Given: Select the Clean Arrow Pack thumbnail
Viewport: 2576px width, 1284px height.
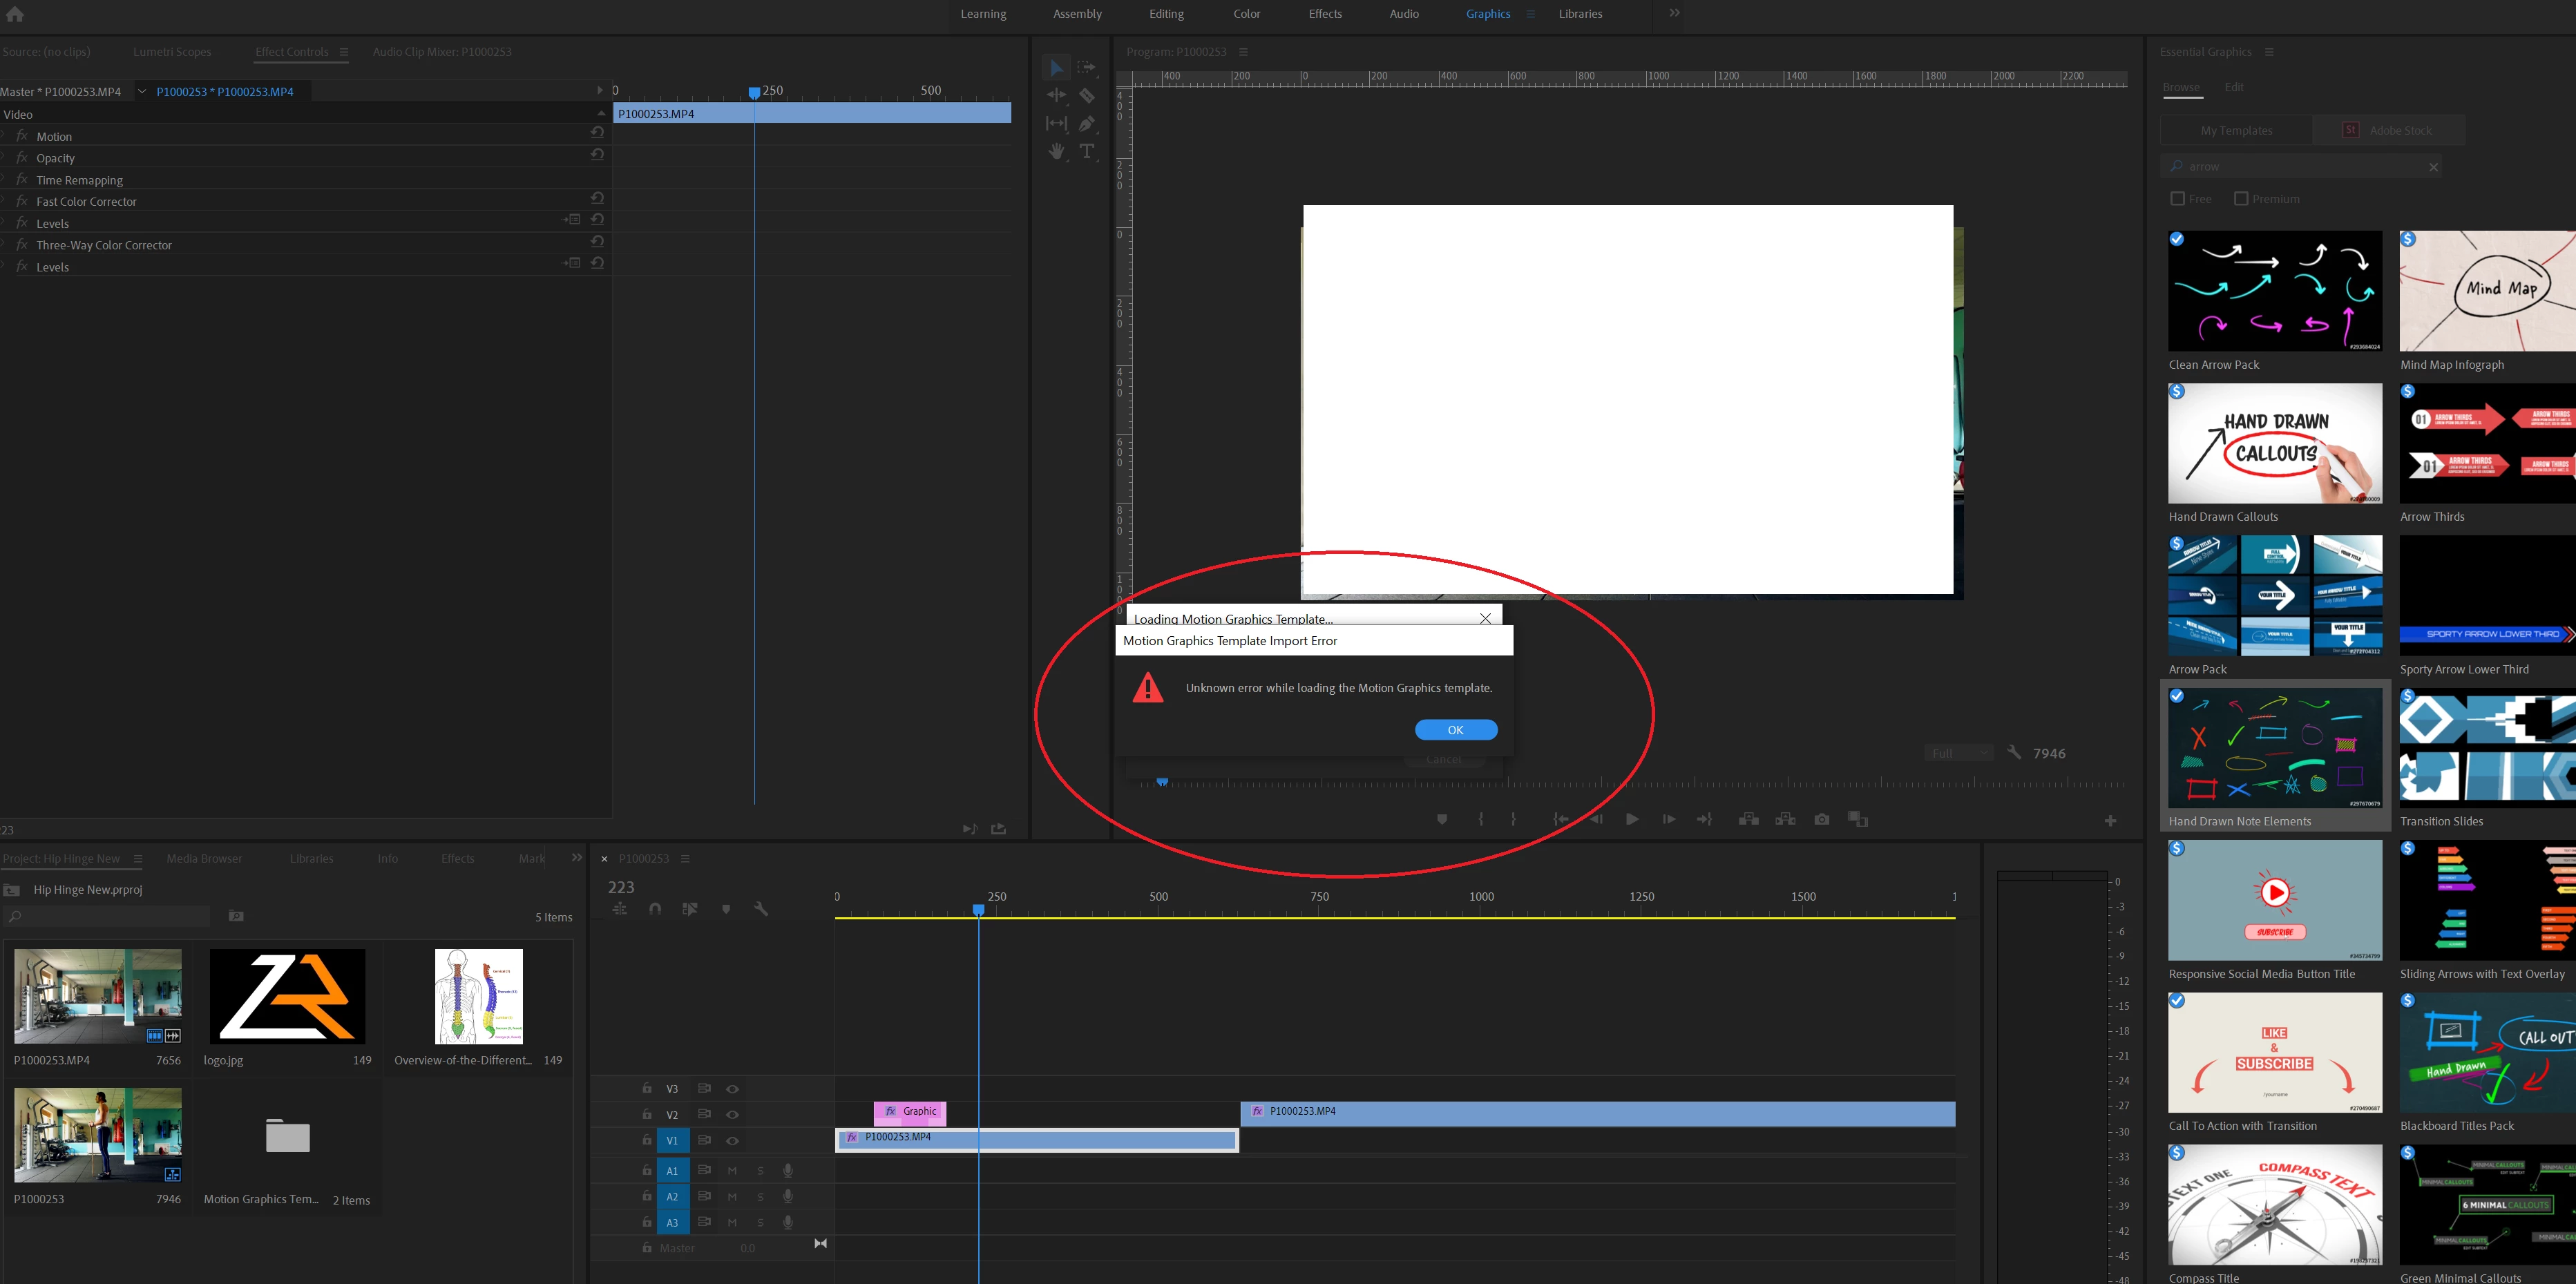Looking at the screenshot, I should [x=2274, y=291].
